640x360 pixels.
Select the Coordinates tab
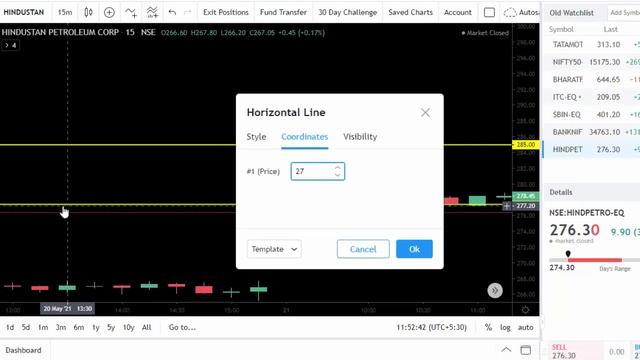304,137
